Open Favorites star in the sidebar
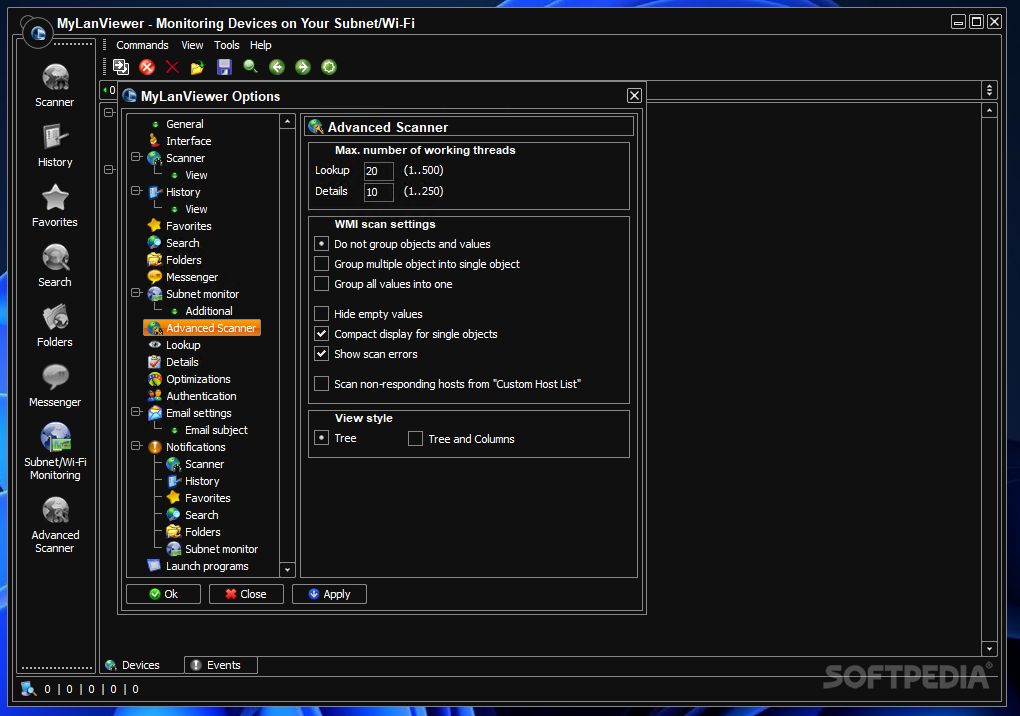 (55, 206)
